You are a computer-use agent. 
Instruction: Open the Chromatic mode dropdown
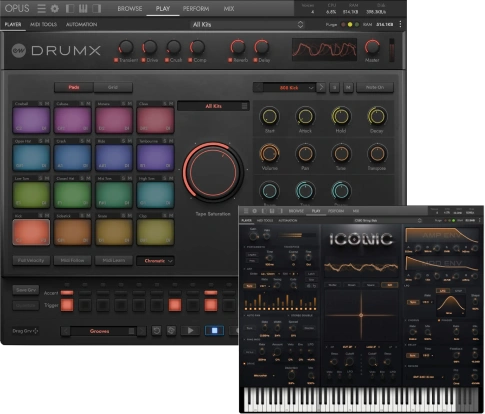tap(155, 261)
